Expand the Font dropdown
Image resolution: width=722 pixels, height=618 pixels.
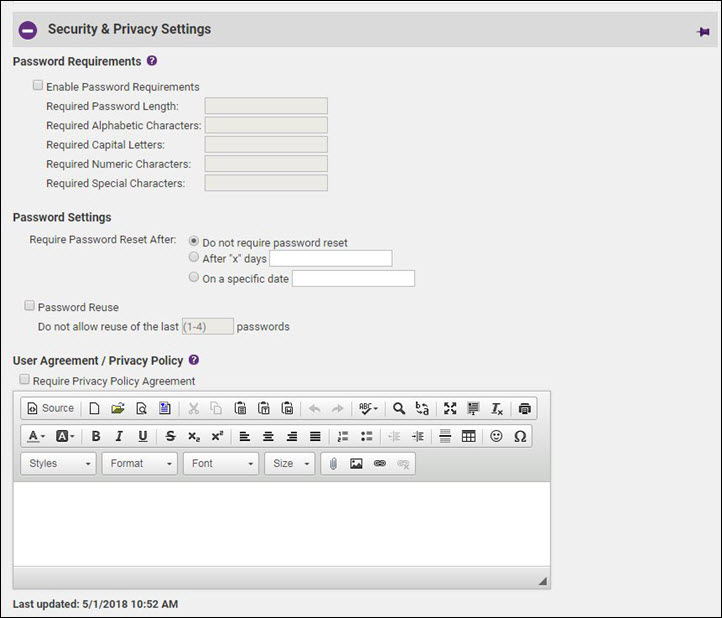221,464
